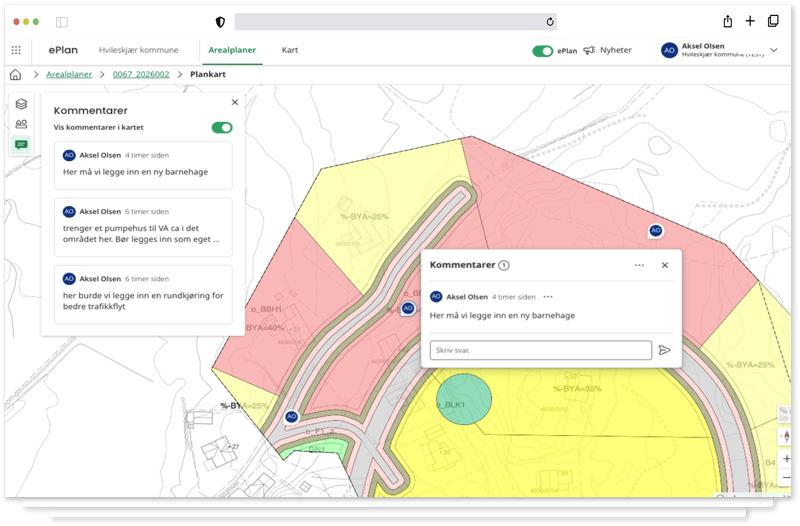
Task: Click the ePlan logo text
Action: pos(63,50)
